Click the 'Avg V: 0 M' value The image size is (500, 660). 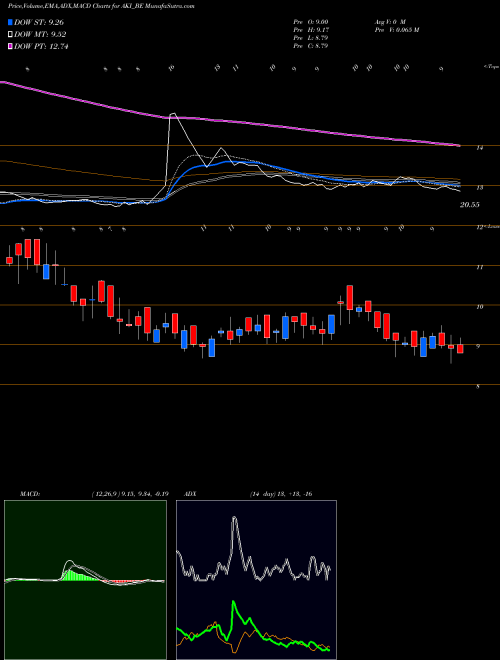[x=389, y=21]
